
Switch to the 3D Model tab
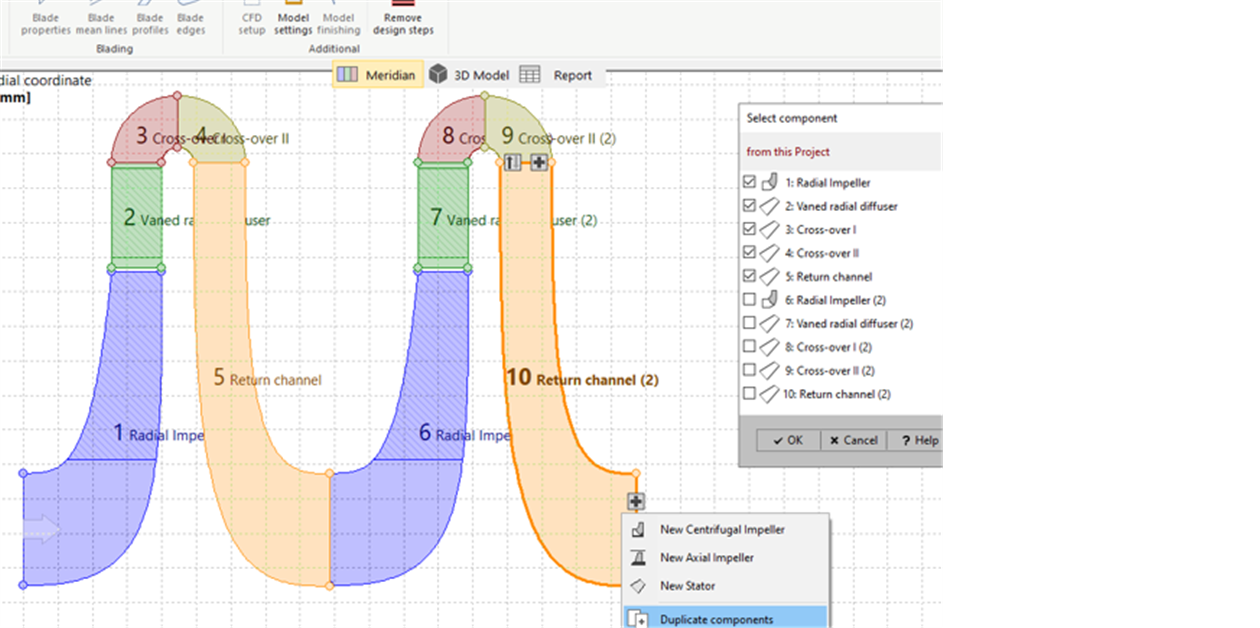point(471,74)
